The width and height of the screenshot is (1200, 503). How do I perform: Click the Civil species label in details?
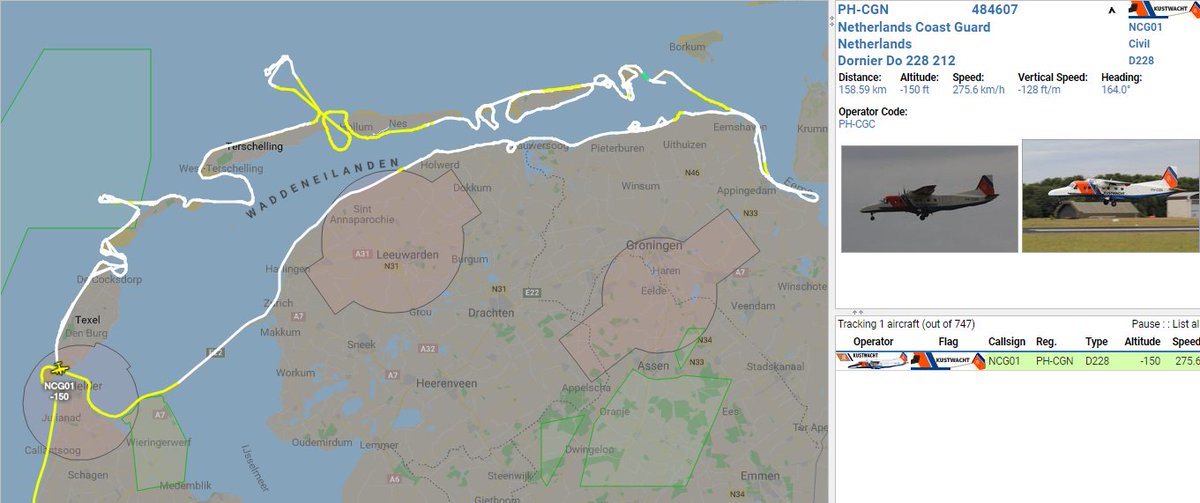click(1141, 44)
